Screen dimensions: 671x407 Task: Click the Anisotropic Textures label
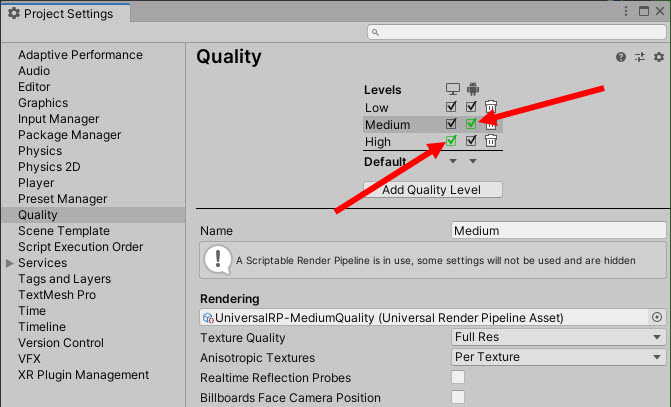(257, 357)
